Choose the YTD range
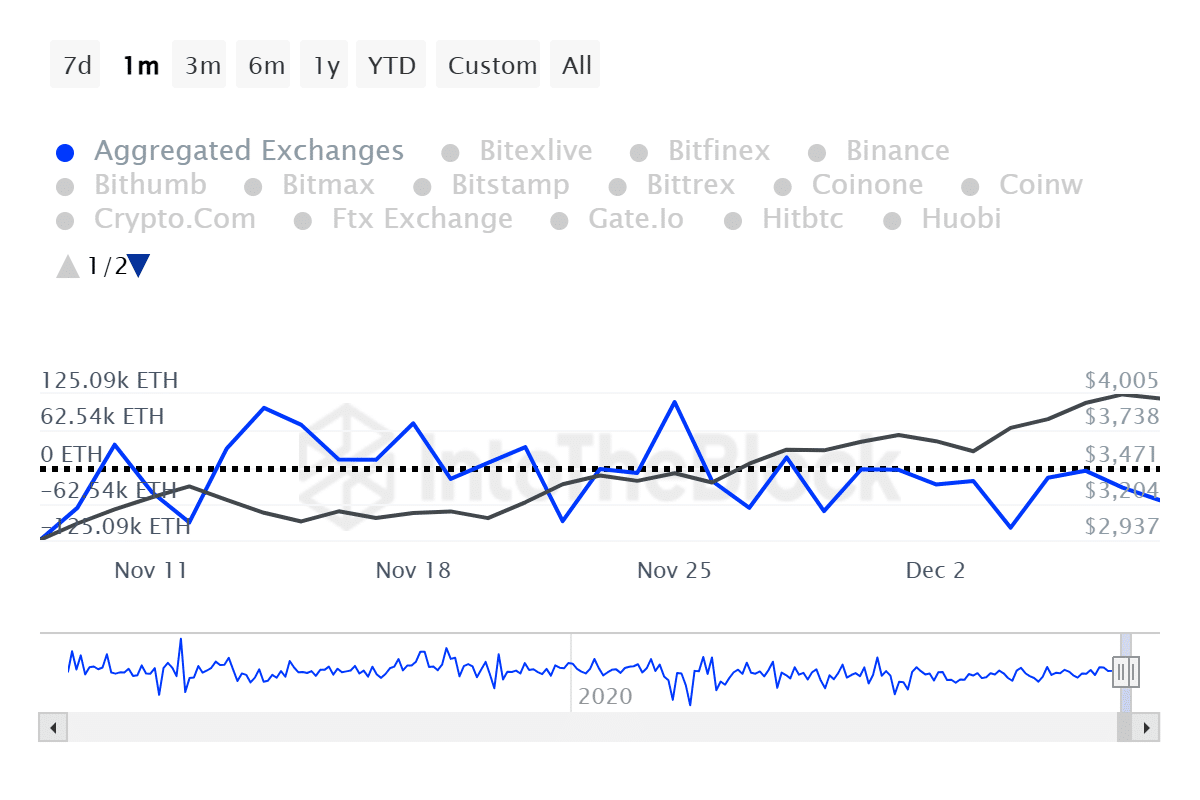This screenshot has height=800, width=1200. pyautogui.click(x=391, y=66)
